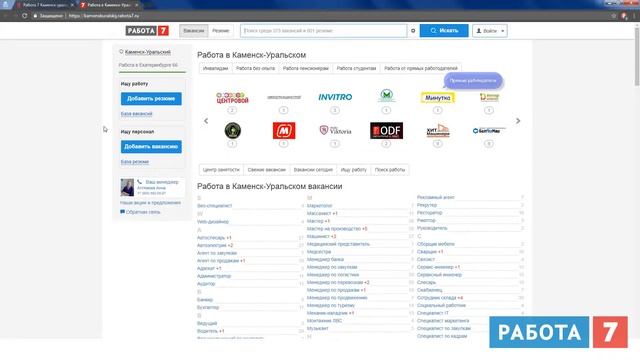Screen dimensions: 640x360
Task: Show previous employer logos with left arrow
Action: coord(206,121)
